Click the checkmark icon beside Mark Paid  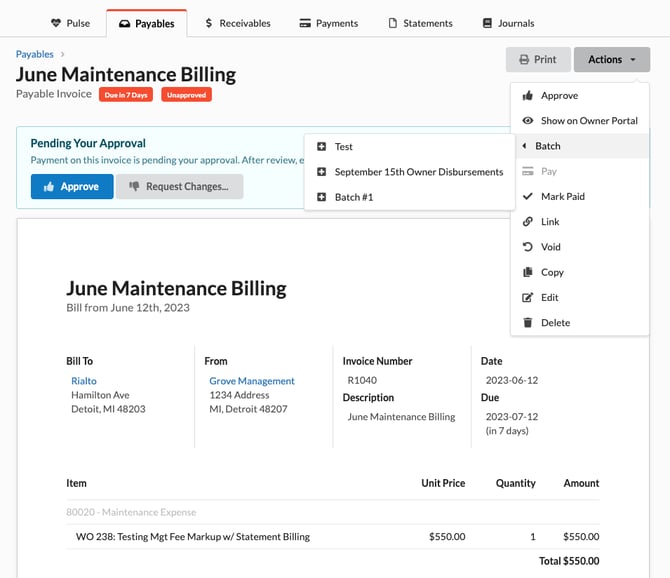coord(528,197)
